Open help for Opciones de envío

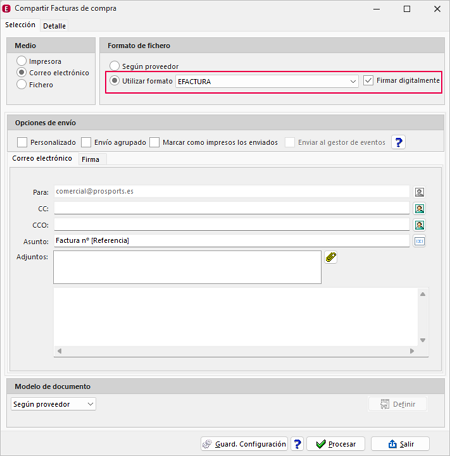(x=398, y=142)
